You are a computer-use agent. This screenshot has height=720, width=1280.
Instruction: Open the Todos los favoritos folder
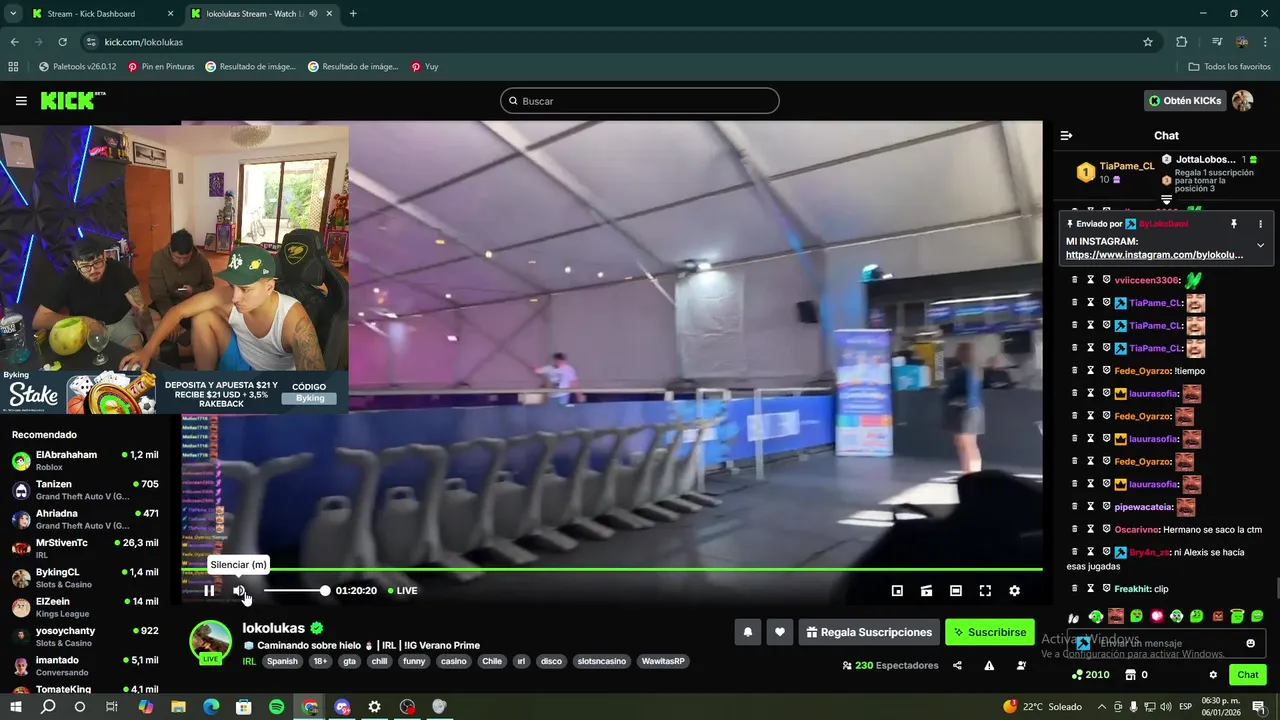1230,67
